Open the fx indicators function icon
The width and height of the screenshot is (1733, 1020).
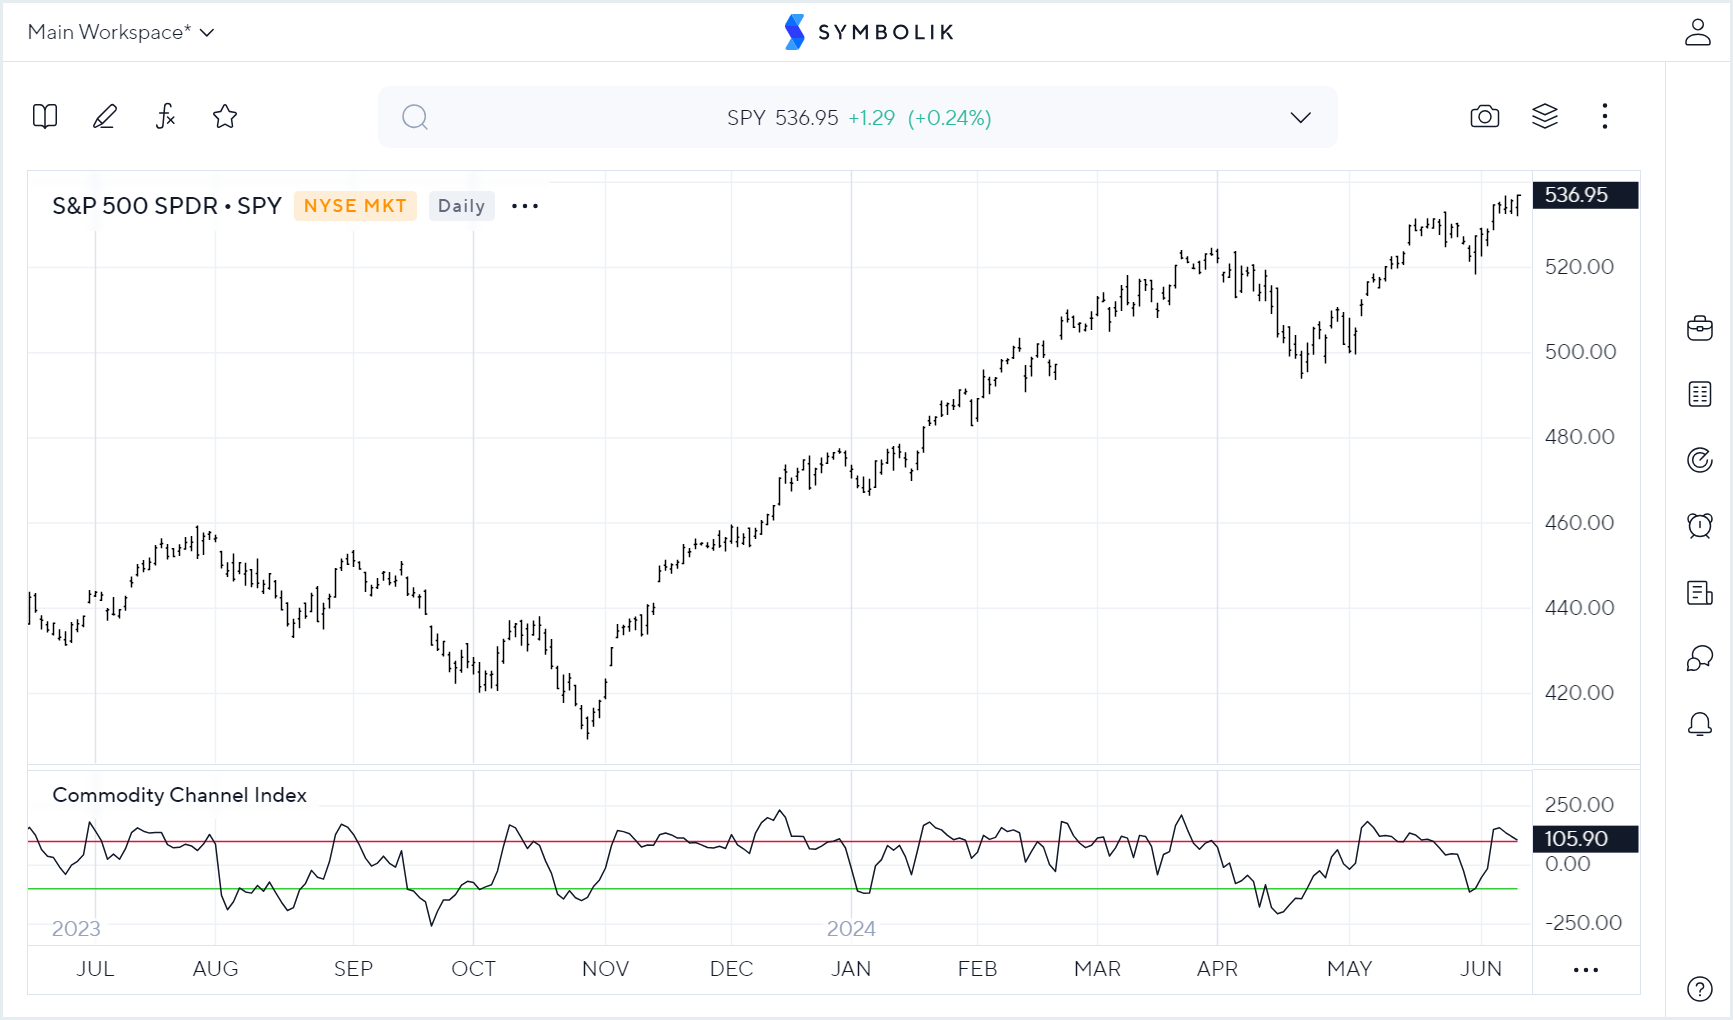[x=165, y=117]
